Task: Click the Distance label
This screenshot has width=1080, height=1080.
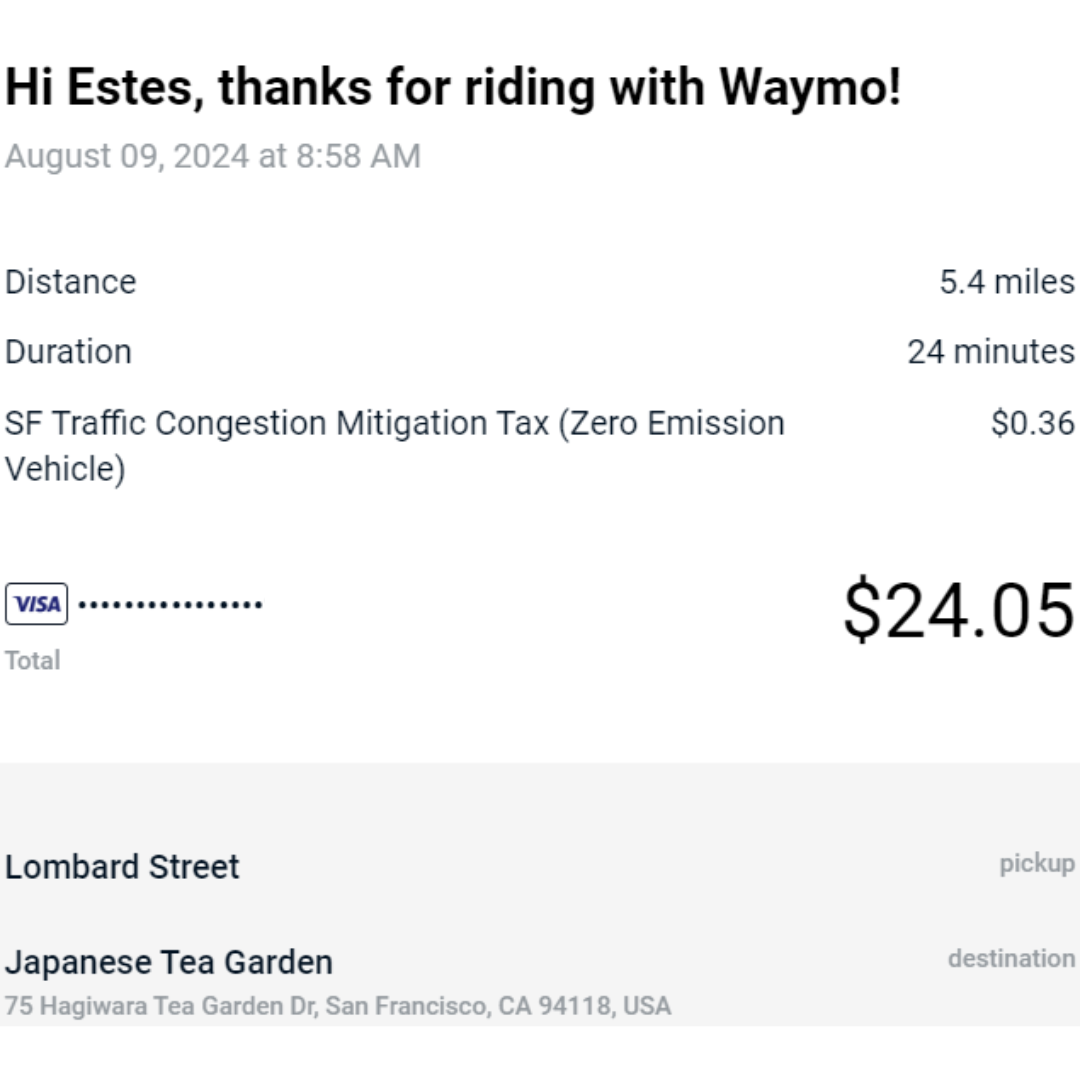Action: 70,282
